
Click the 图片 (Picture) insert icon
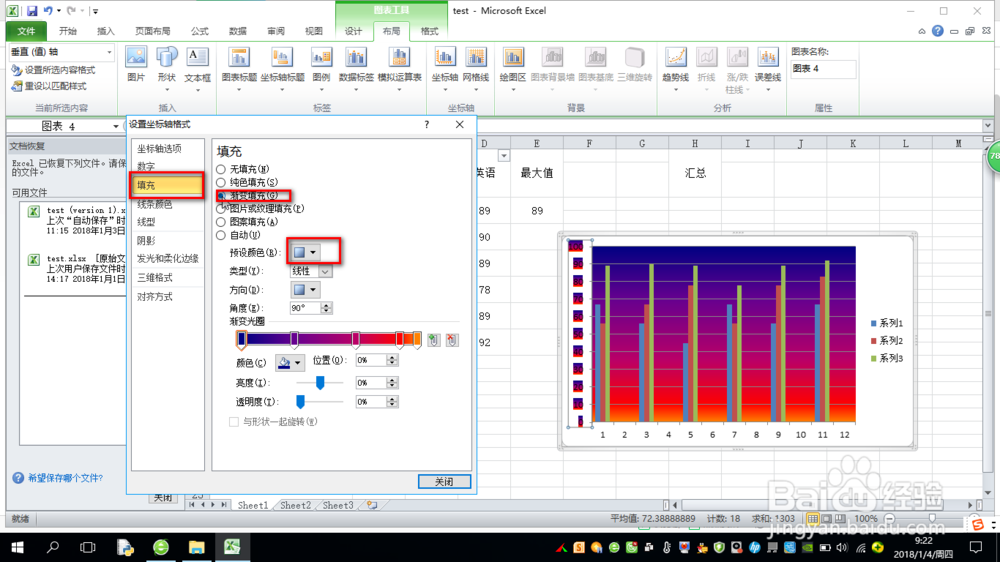click(136, 65)
